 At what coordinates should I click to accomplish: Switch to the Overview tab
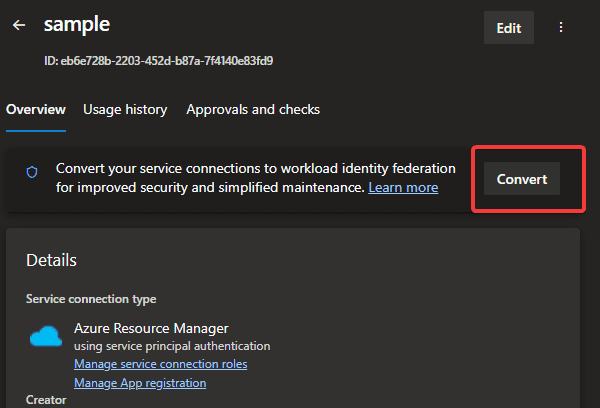[36, 109]
